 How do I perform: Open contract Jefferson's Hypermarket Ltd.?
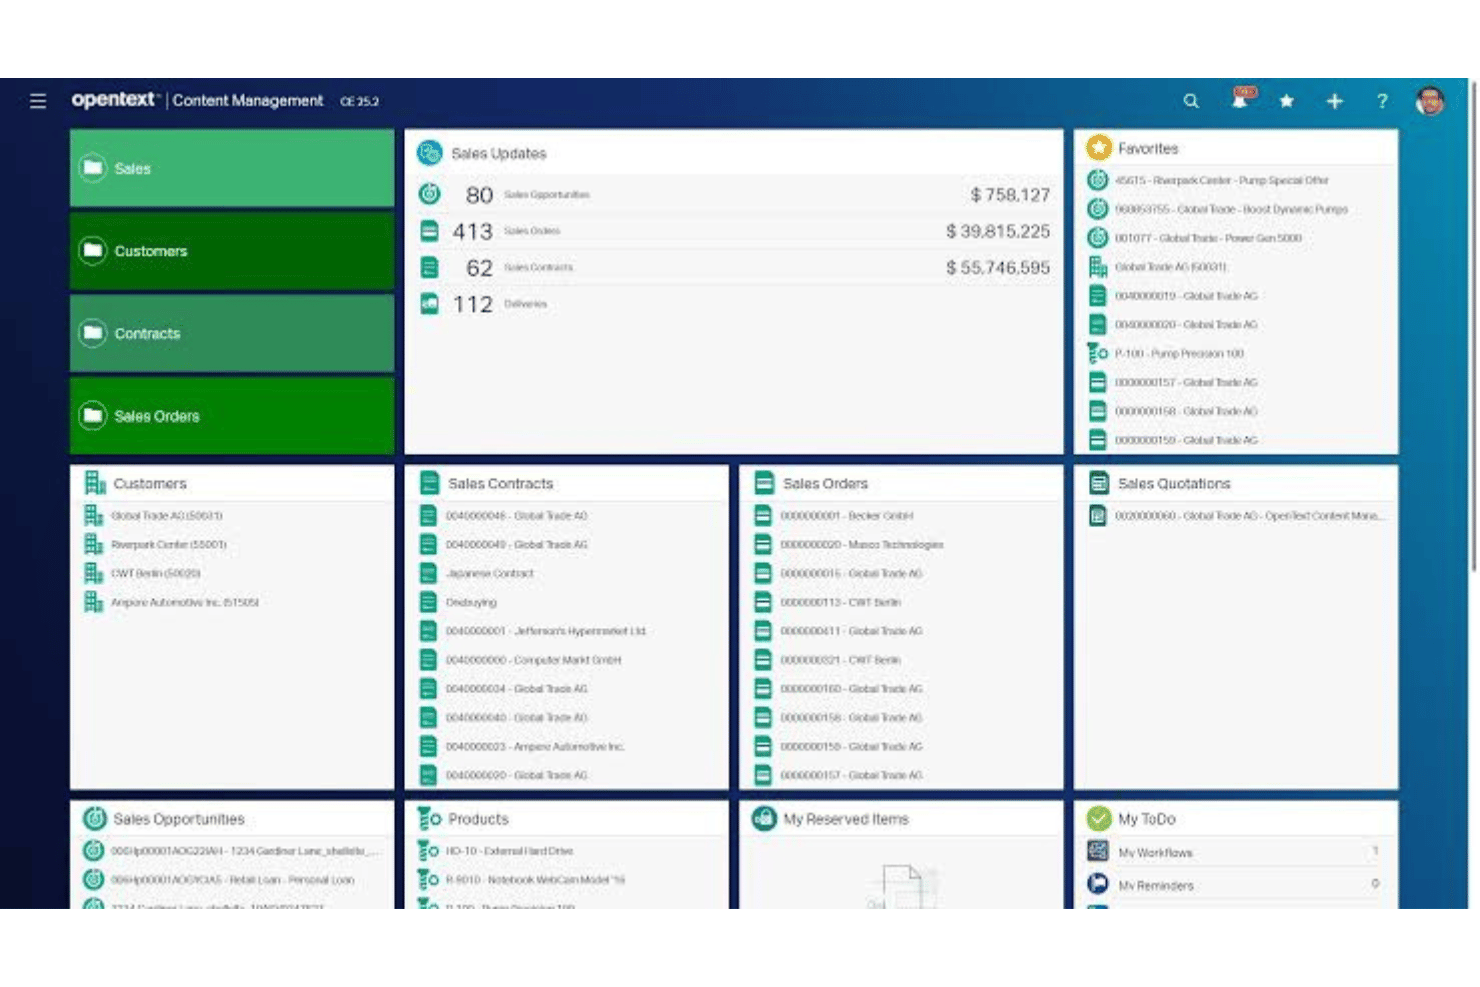[x=545, y=631]
